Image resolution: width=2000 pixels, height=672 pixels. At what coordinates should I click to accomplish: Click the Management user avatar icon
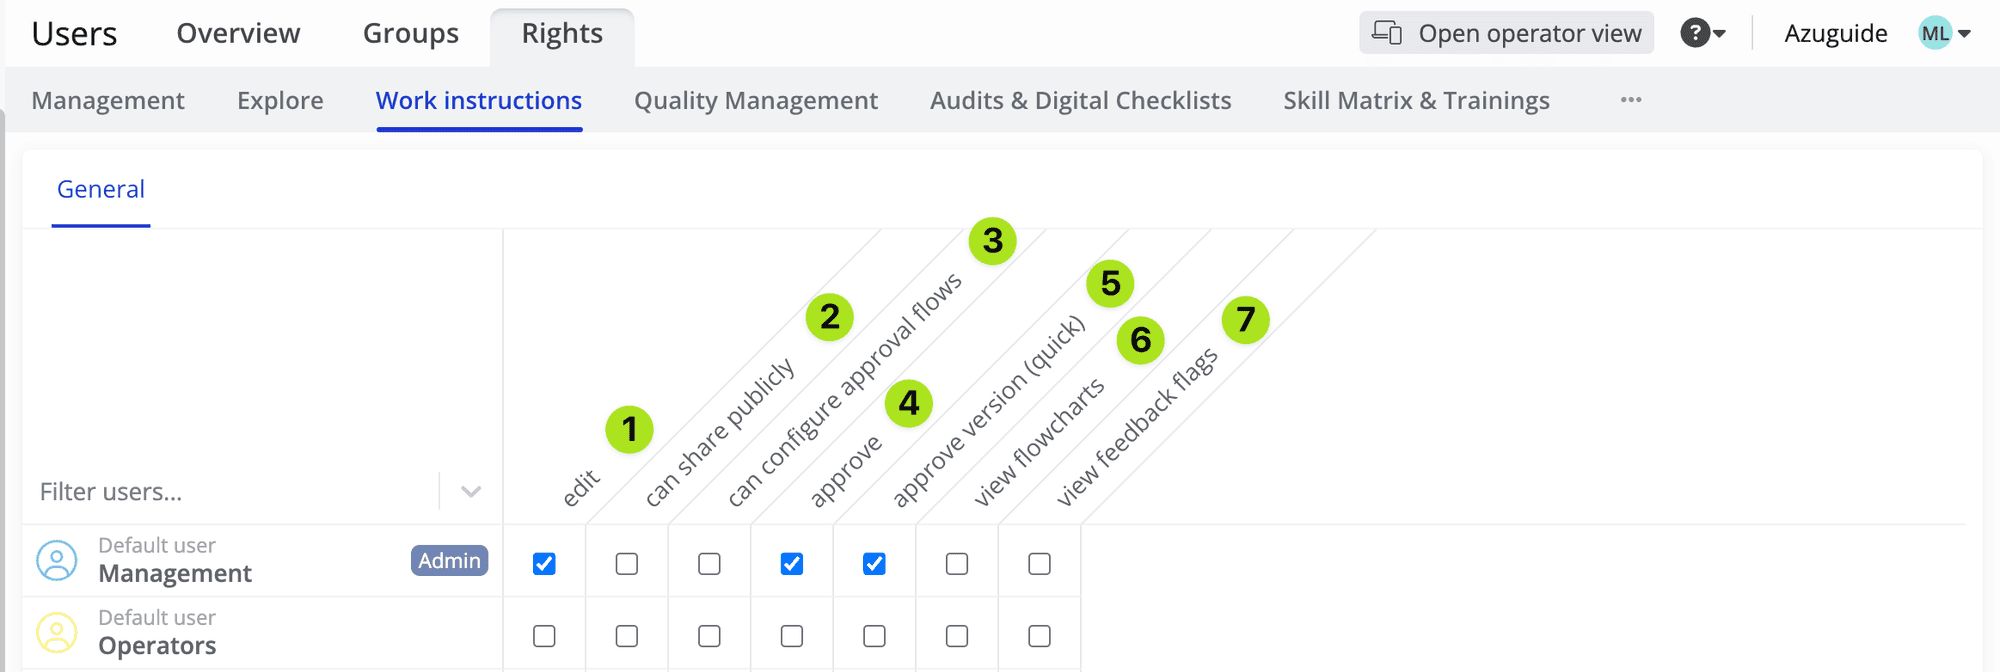(57, 561)
